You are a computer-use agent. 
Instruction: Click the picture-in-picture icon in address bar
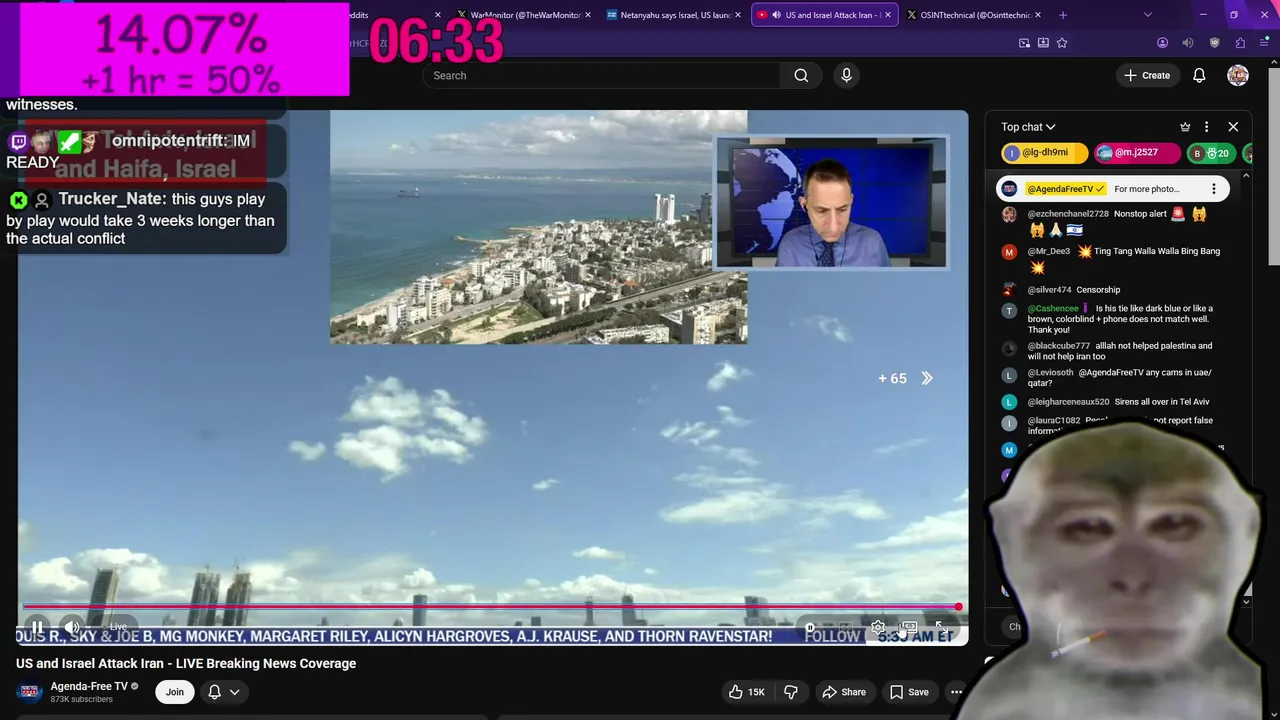pyautogui.click(x=1024, y=43)
